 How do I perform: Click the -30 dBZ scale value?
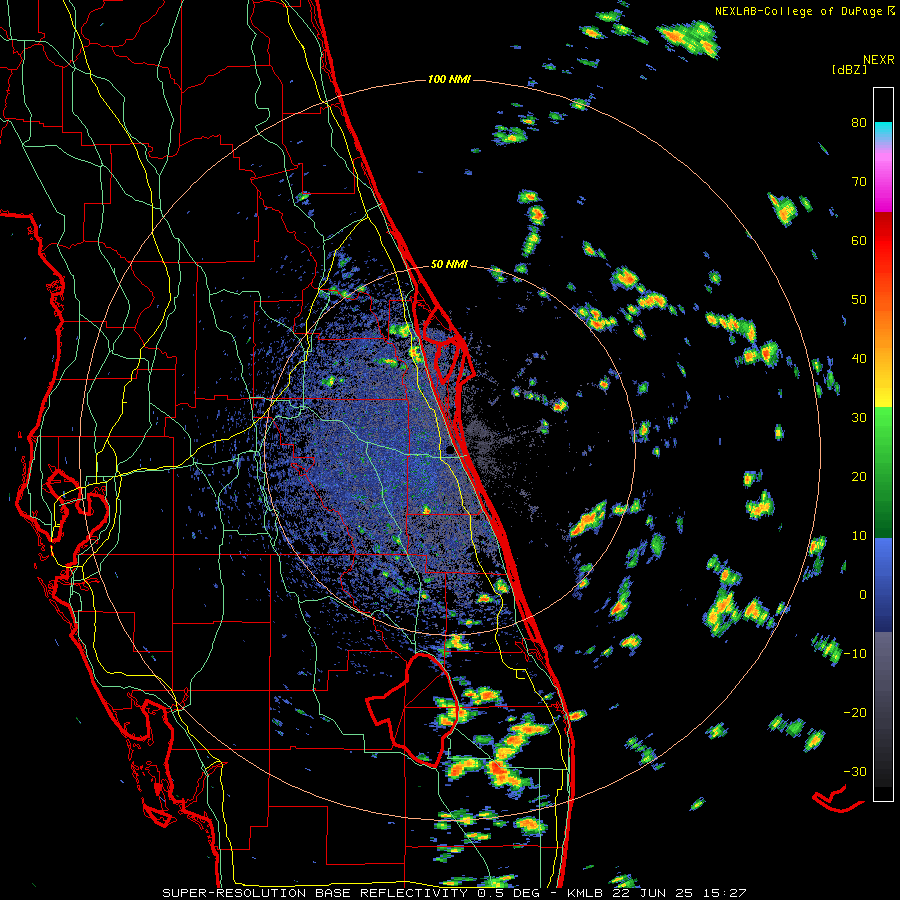(855, 771)
